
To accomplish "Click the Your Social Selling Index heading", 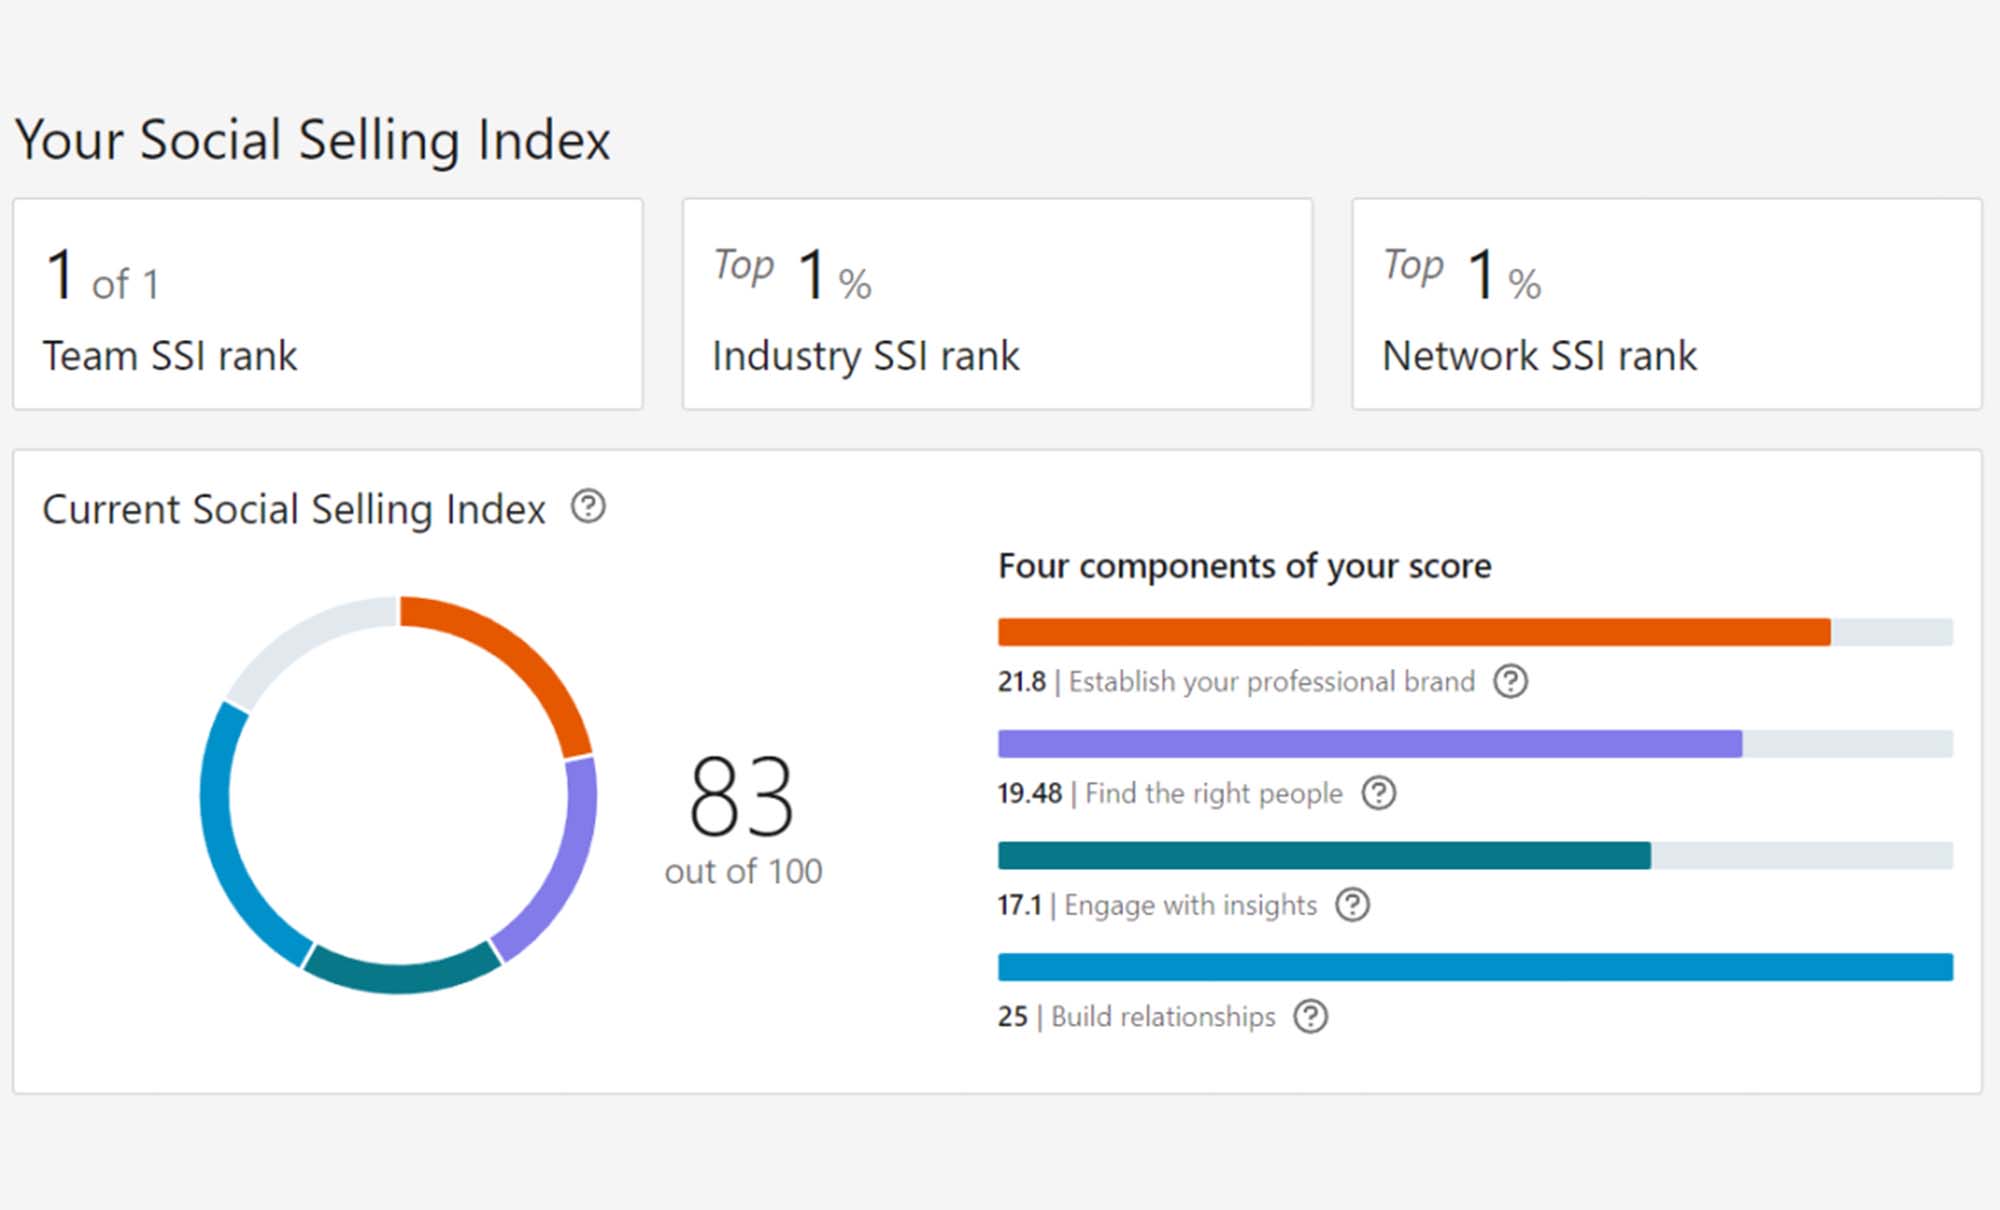I will (x=312, y=140).
